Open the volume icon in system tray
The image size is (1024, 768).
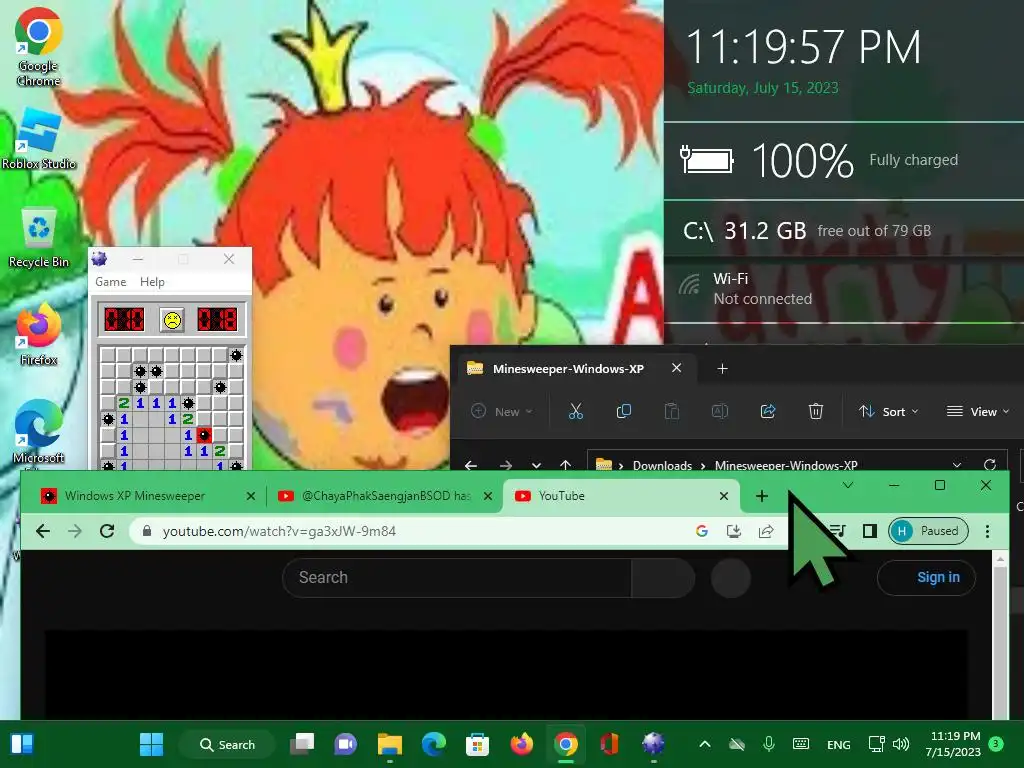click(x=901, y=744)
